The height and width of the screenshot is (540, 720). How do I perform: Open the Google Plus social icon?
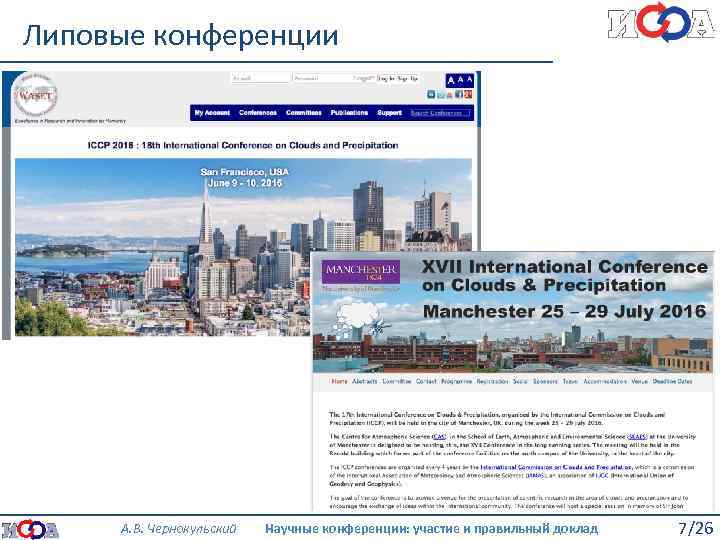[468, 94]
